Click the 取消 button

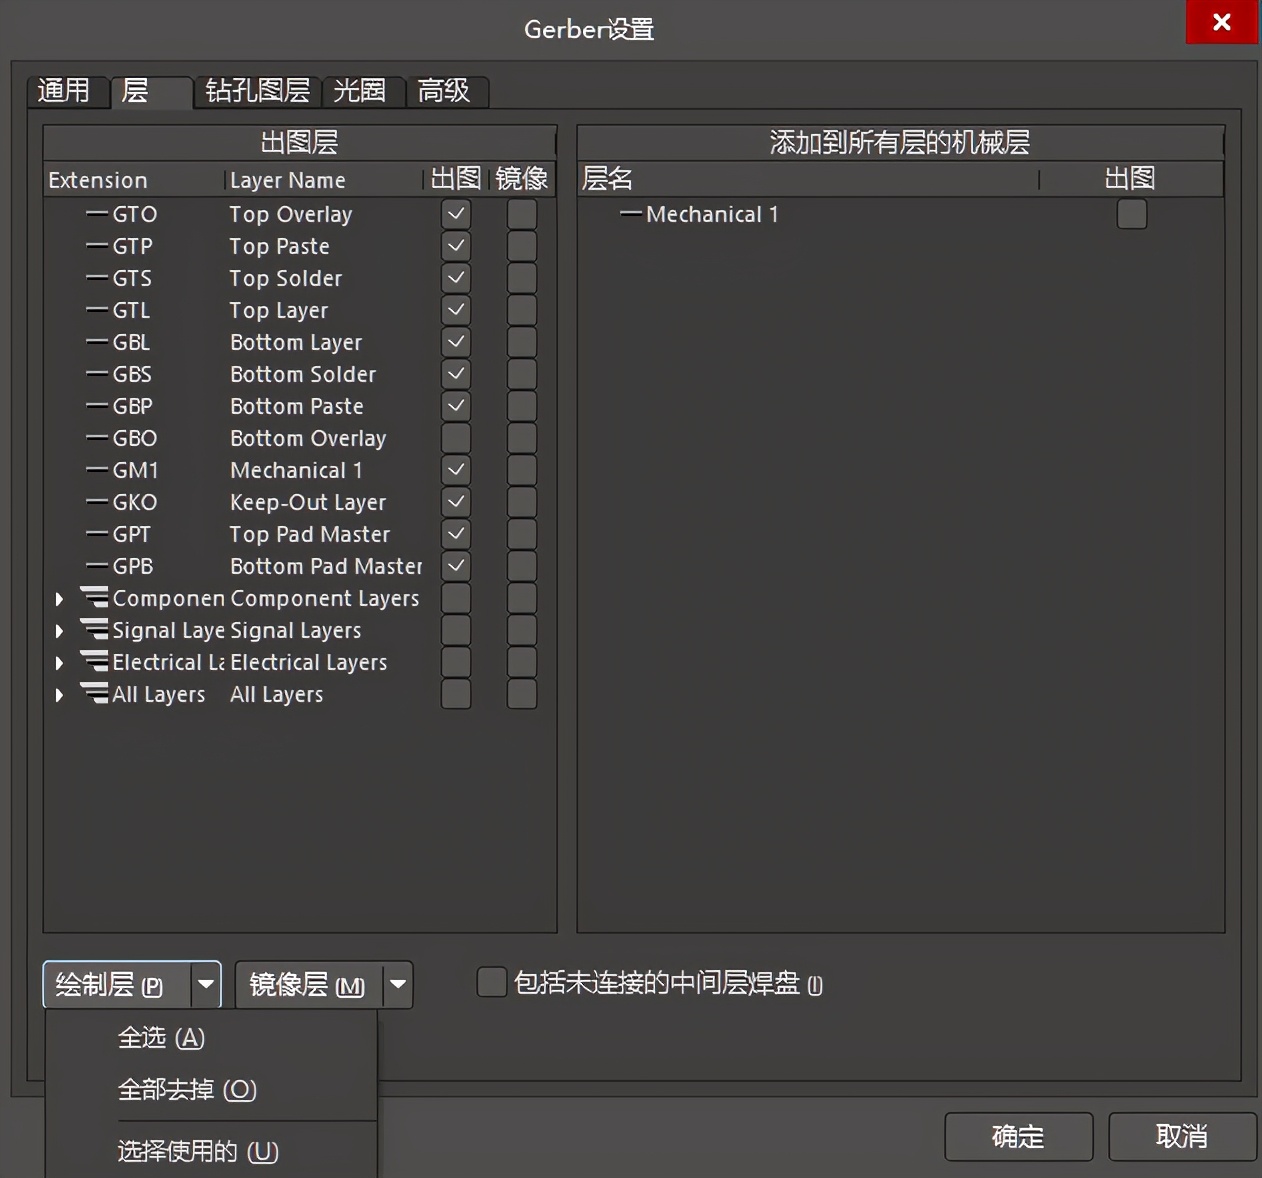pyautogui.click(x=1181, y=1136)
